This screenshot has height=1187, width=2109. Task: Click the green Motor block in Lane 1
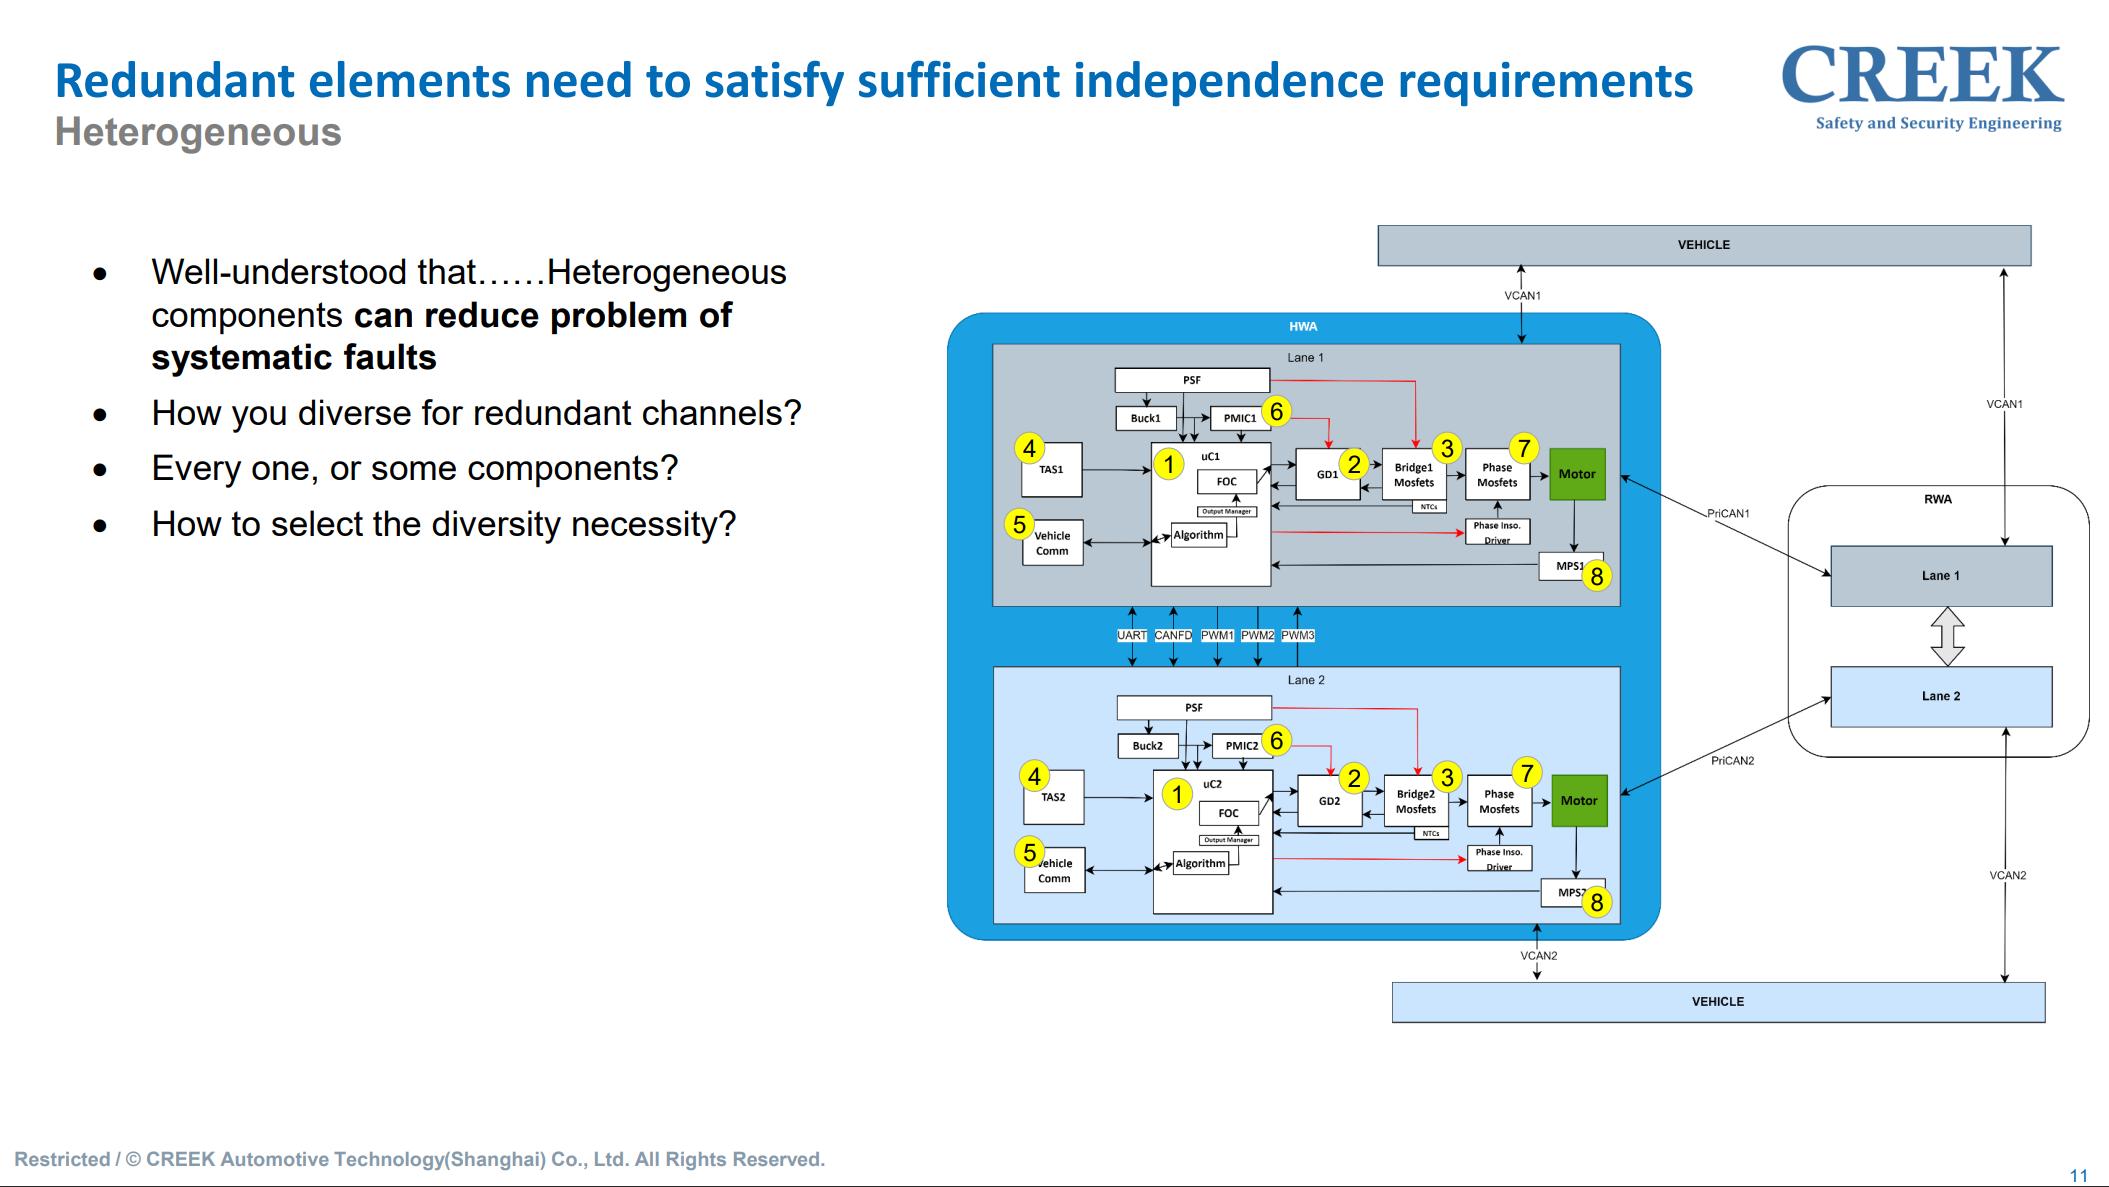(x=1577, y=474)
